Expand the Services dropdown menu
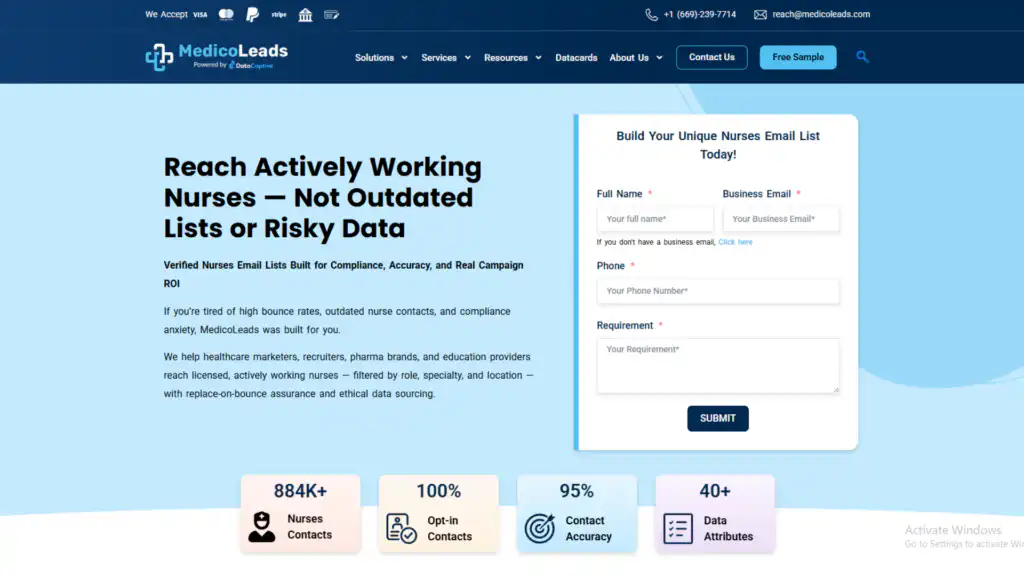 click(446, 57)
